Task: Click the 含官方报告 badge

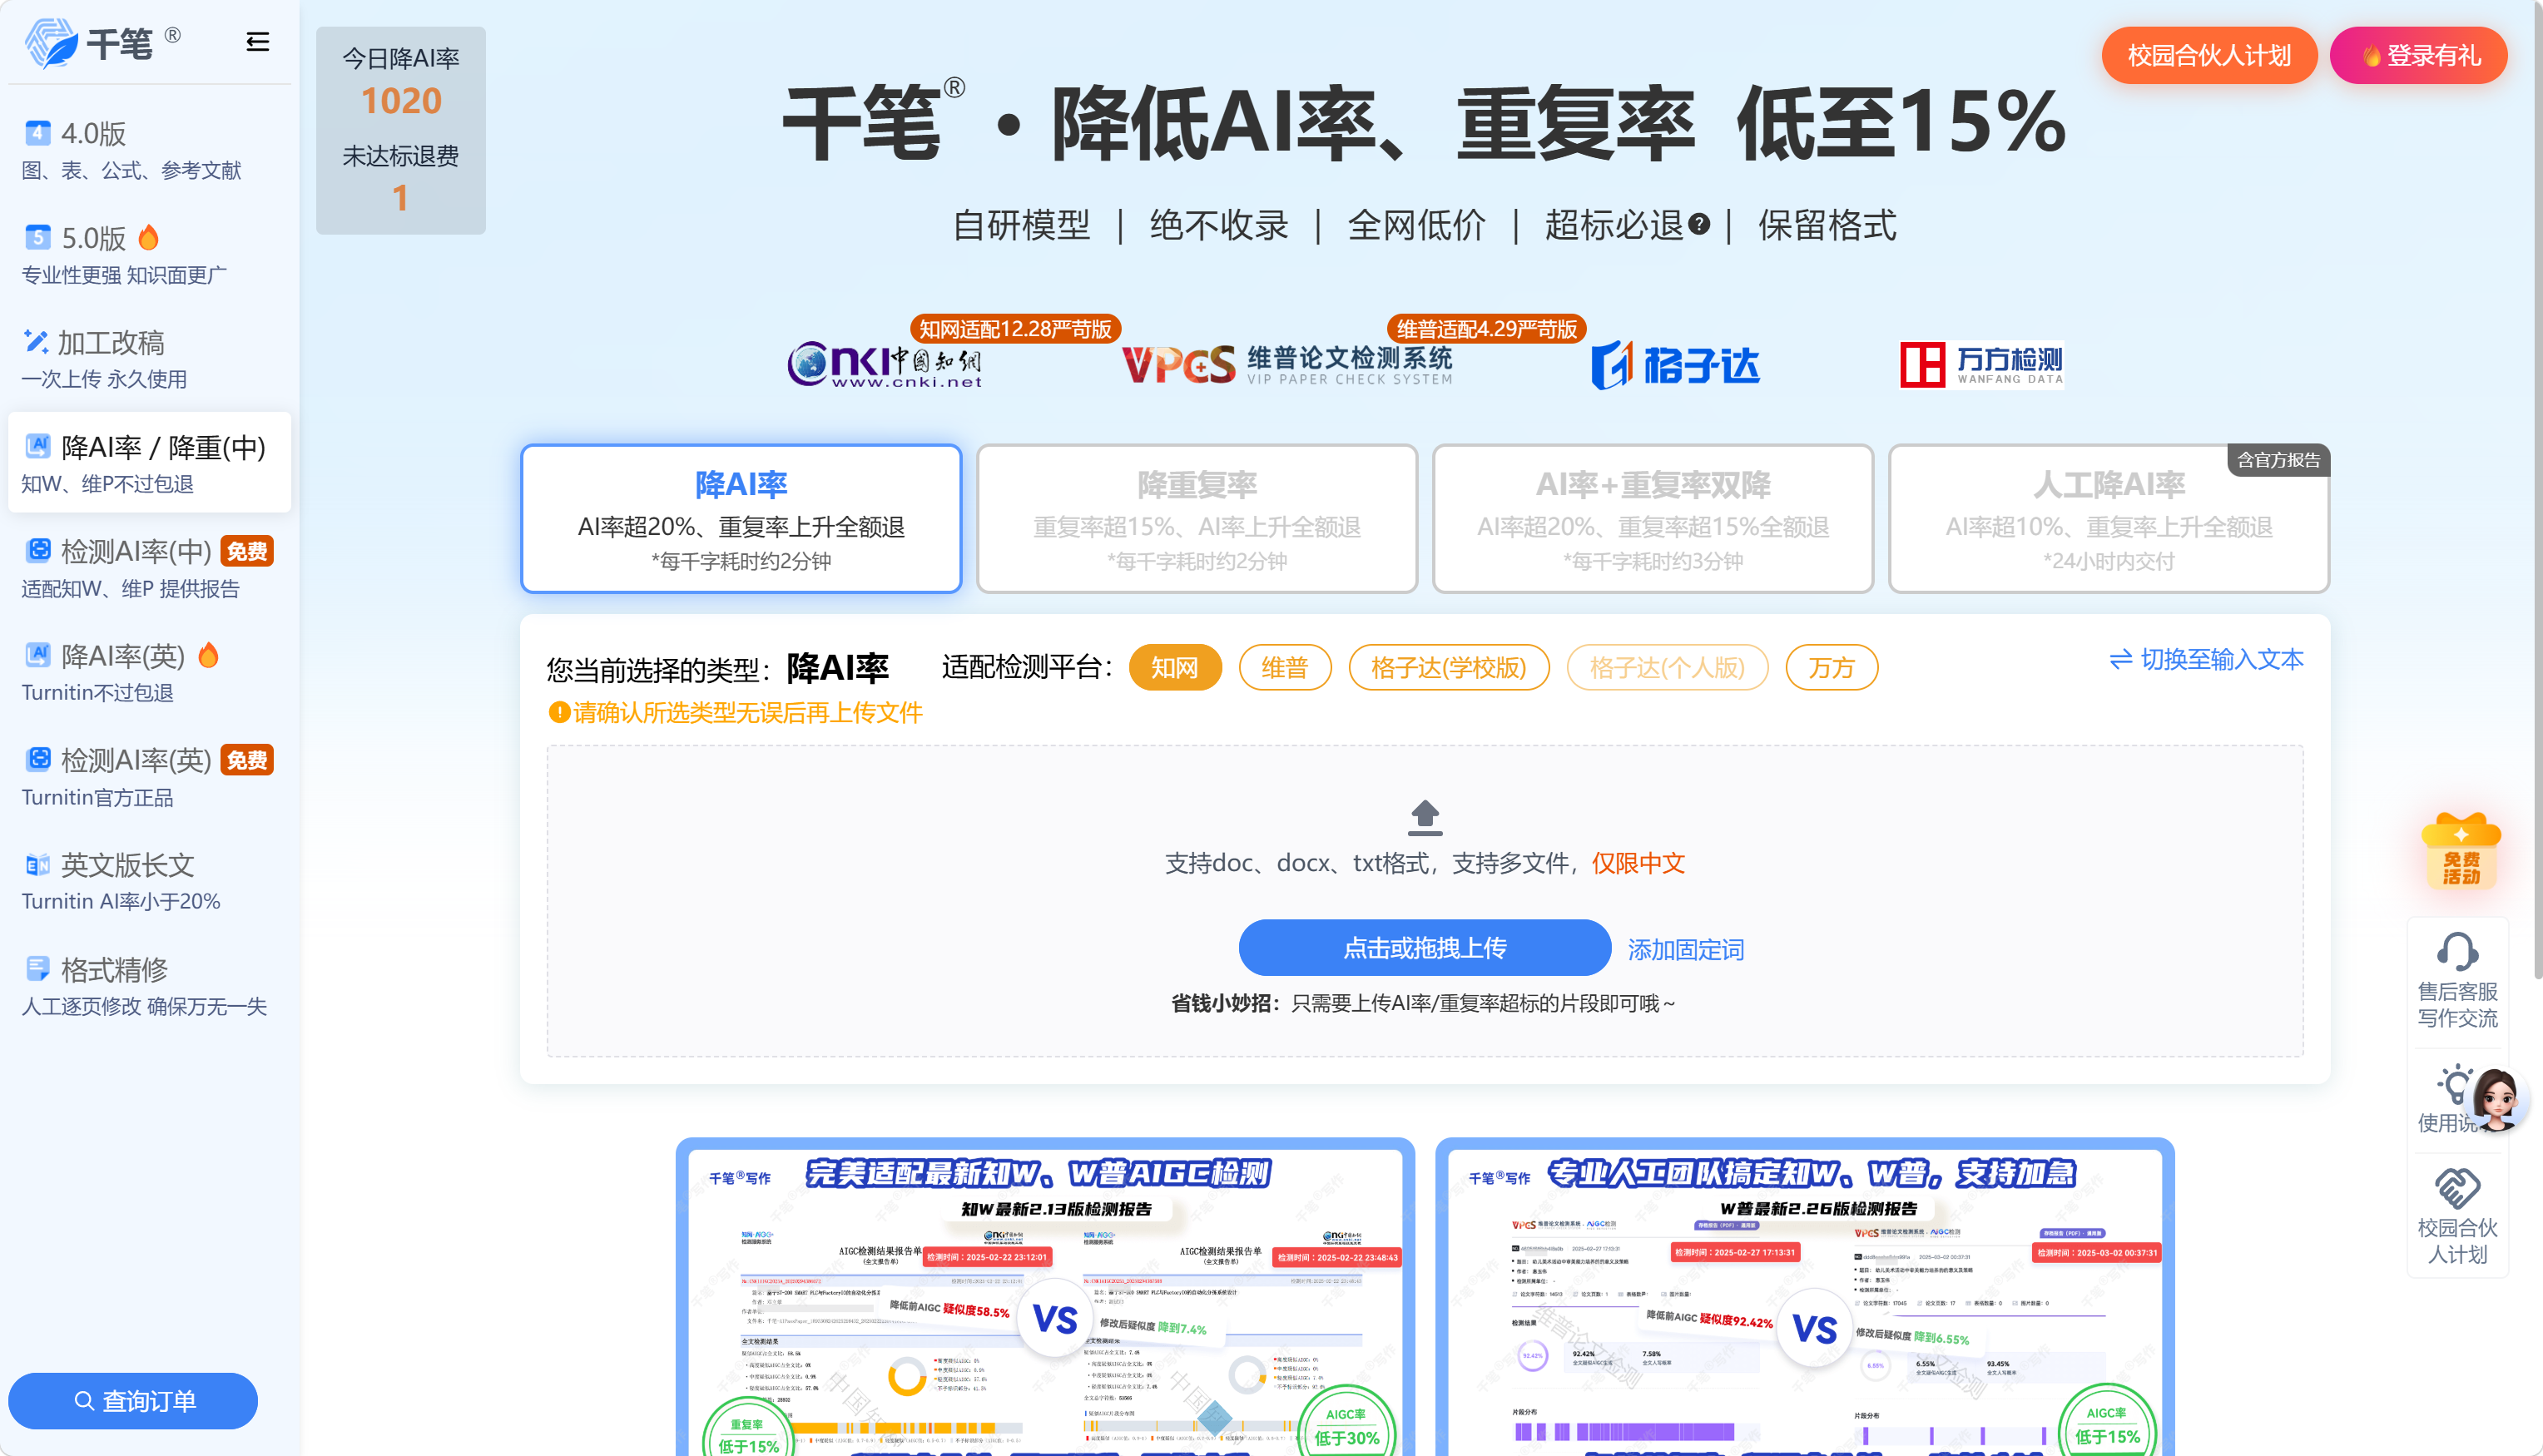Action: pos(2278,460)
